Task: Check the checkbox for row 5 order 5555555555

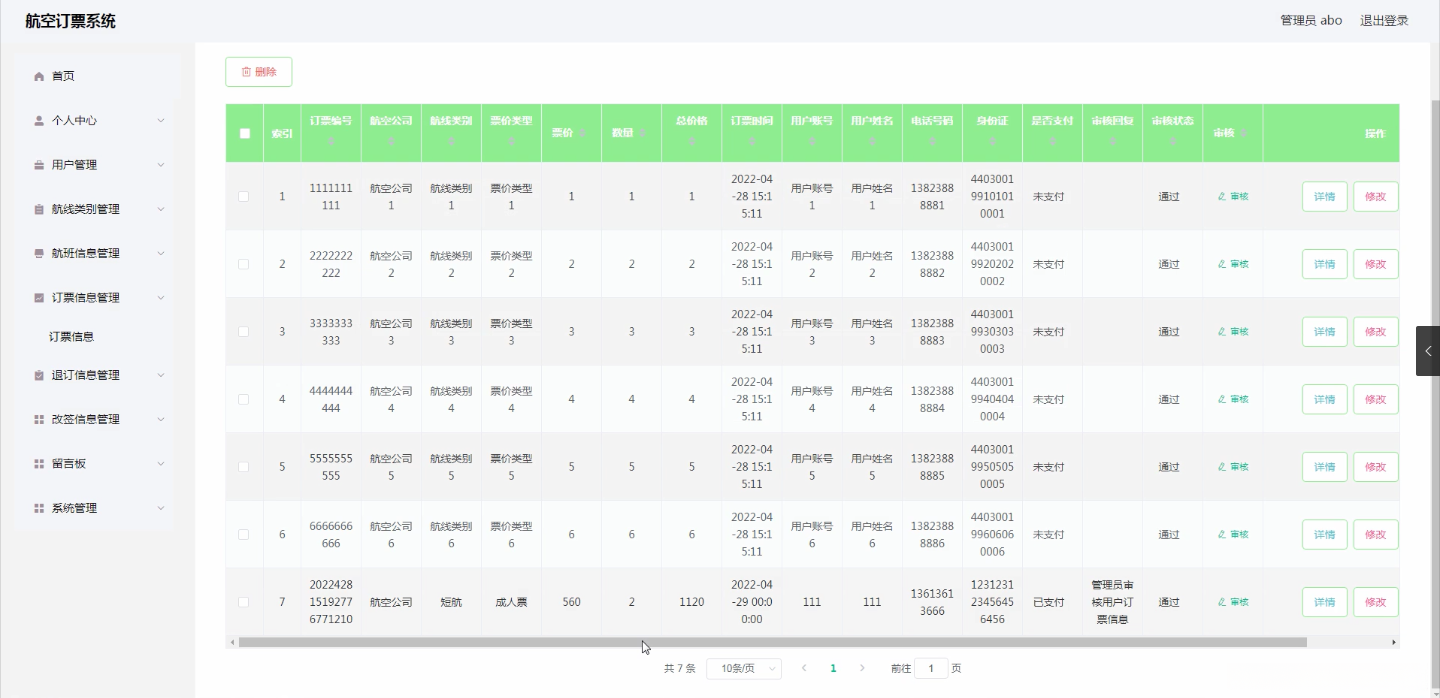Action: tap(244, 467)
